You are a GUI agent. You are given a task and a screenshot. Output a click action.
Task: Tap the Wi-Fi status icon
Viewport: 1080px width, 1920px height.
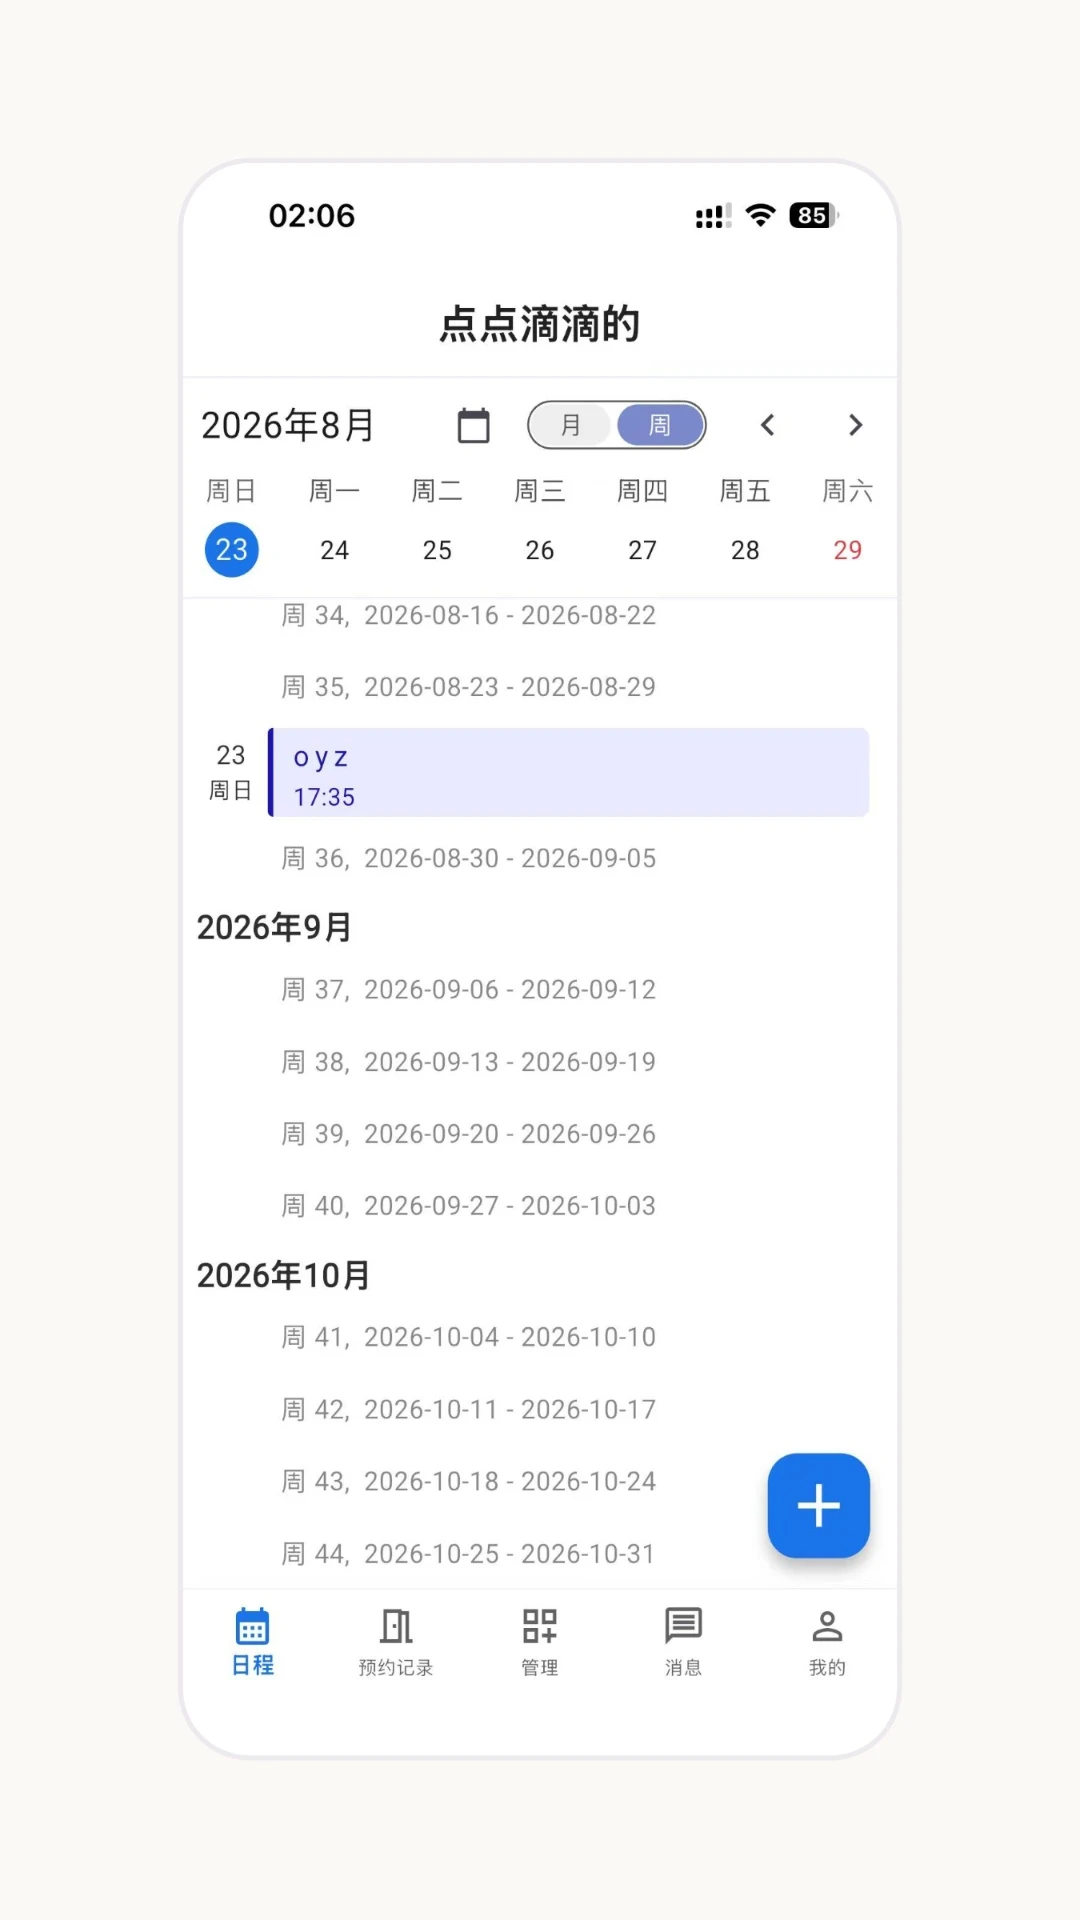click(761, 215)
